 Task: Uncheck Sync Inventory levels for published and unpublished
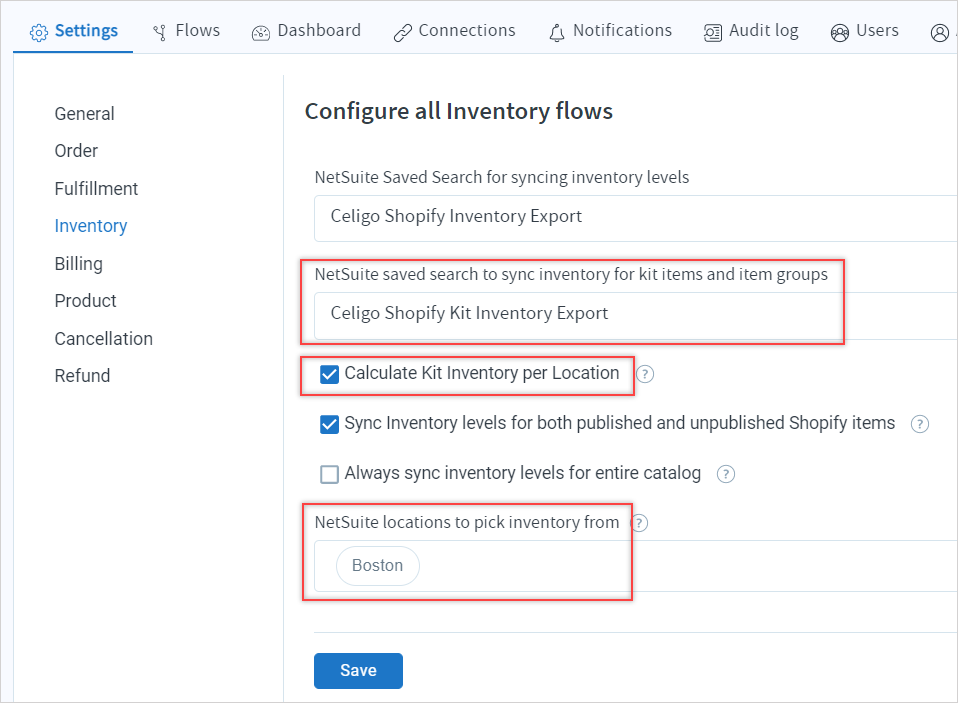329,424
